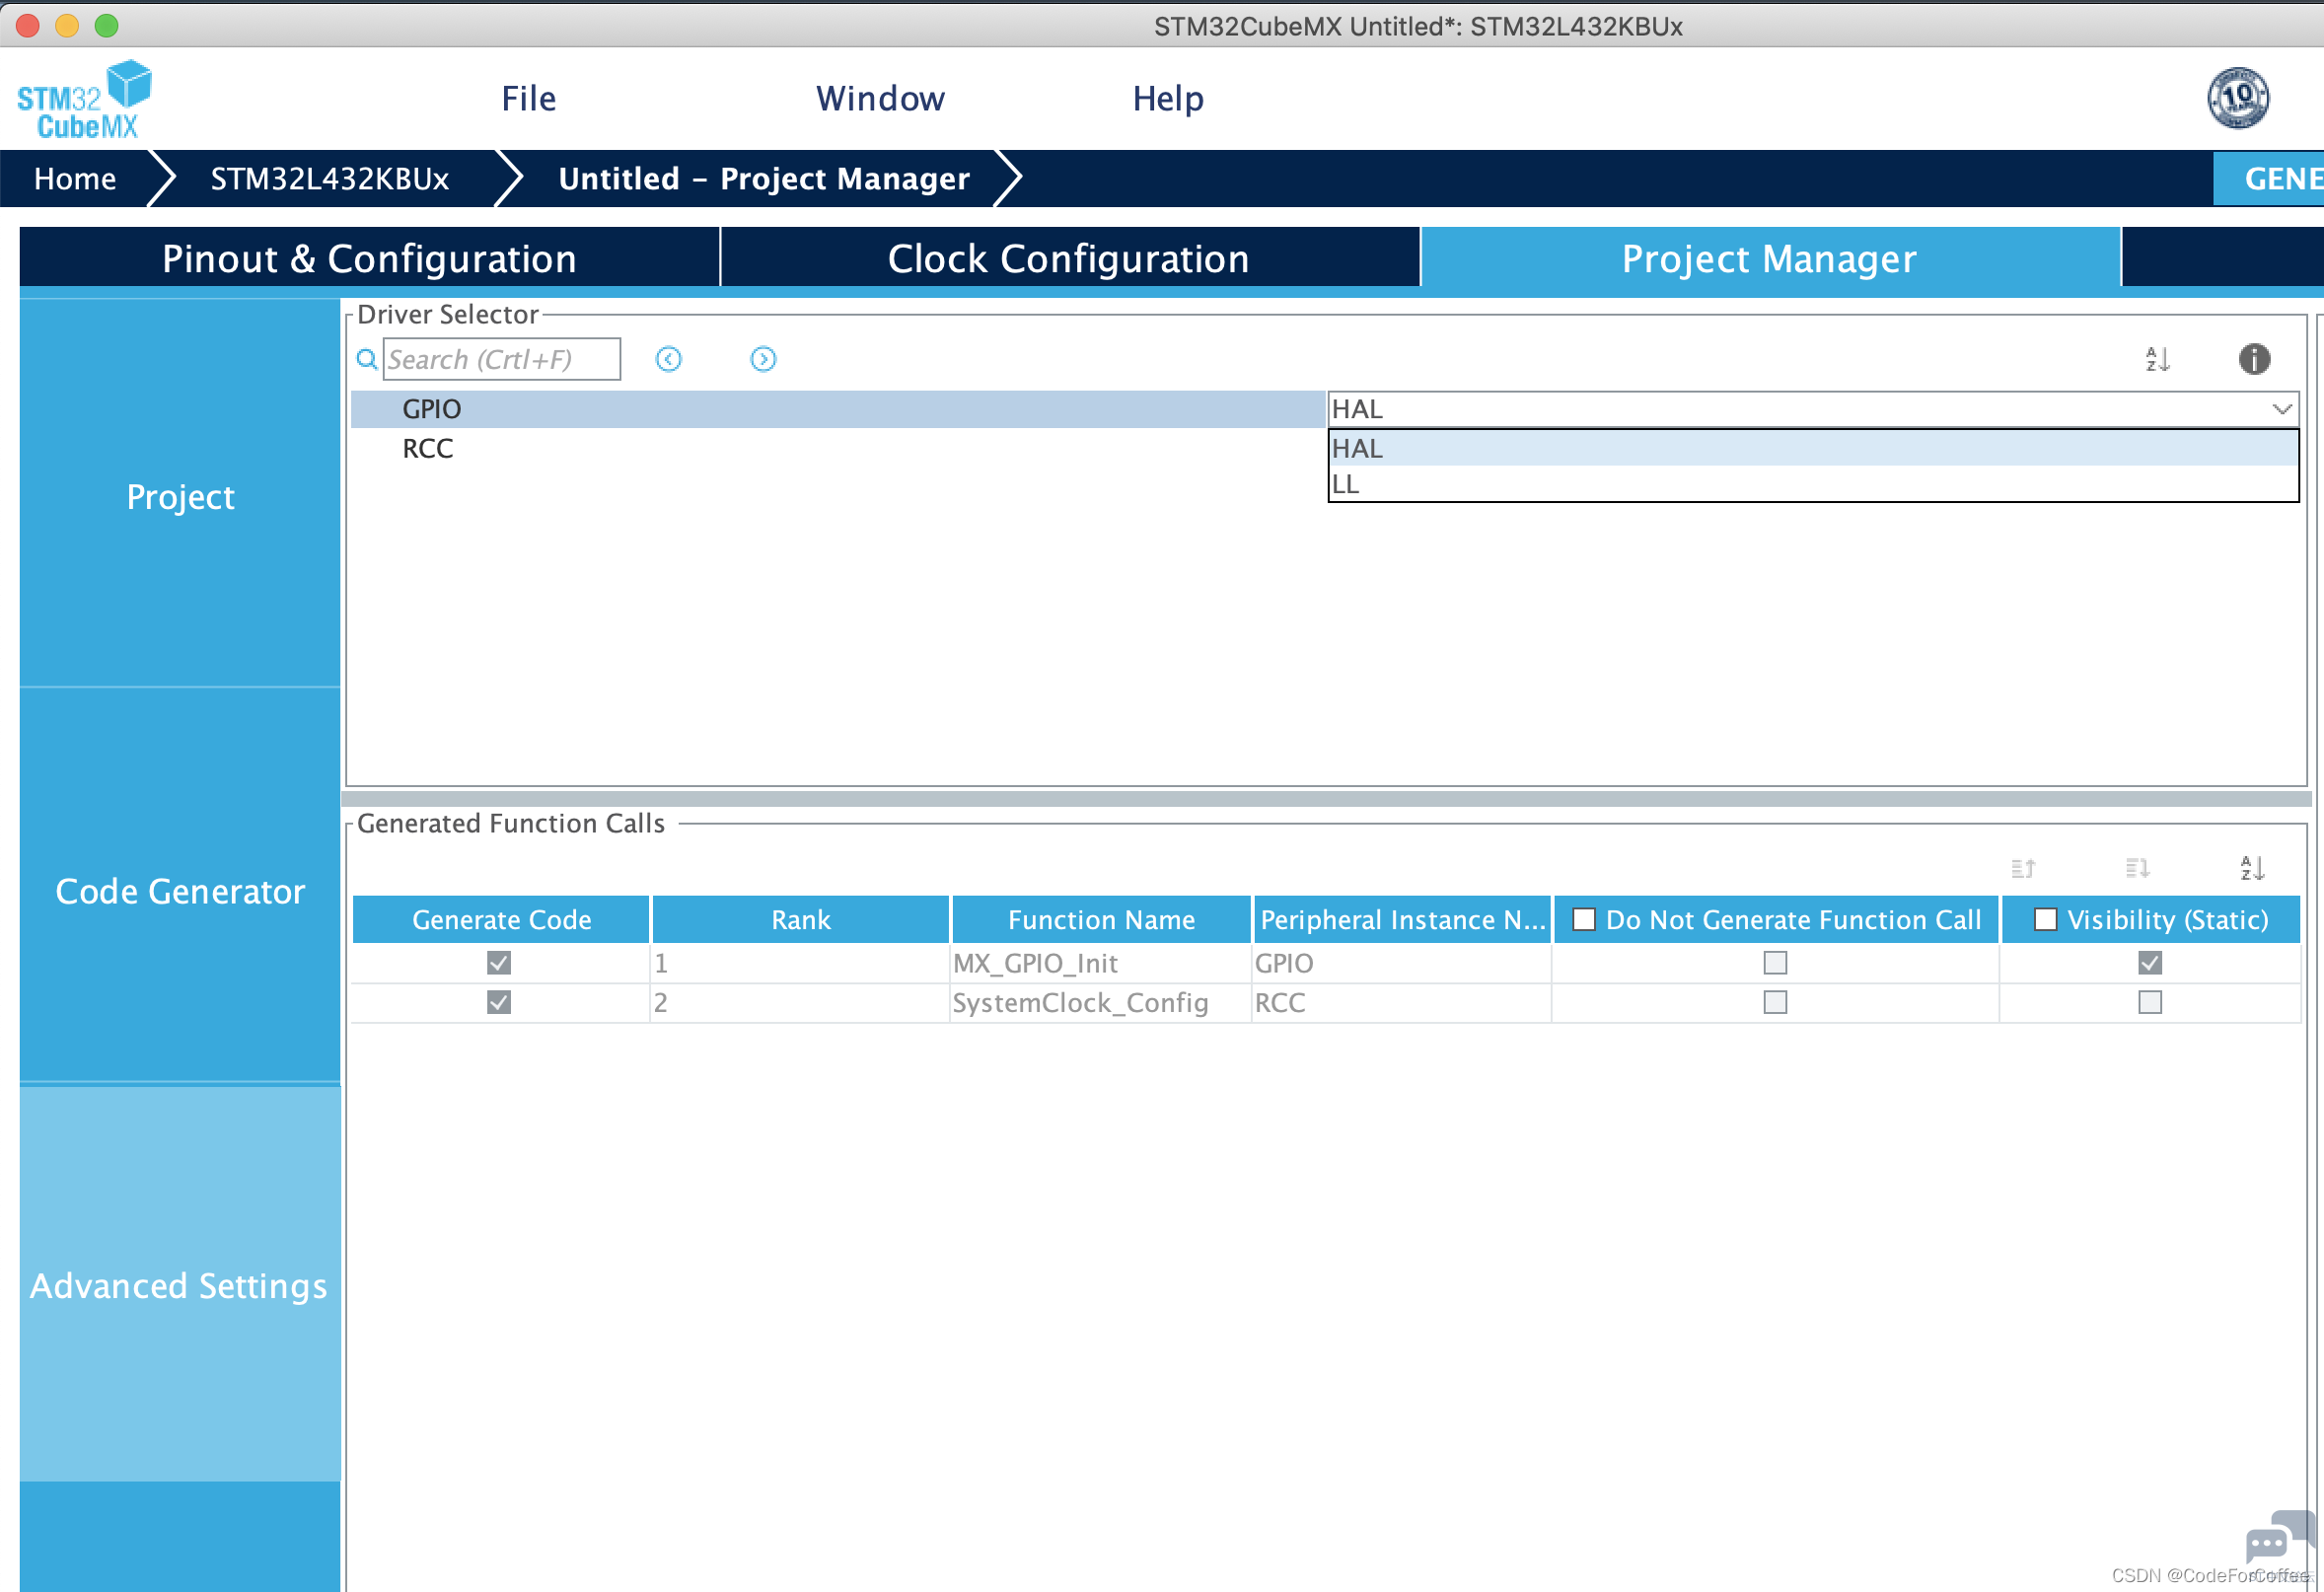
Task: Select the Project Manager tab
Action: 1769,258
